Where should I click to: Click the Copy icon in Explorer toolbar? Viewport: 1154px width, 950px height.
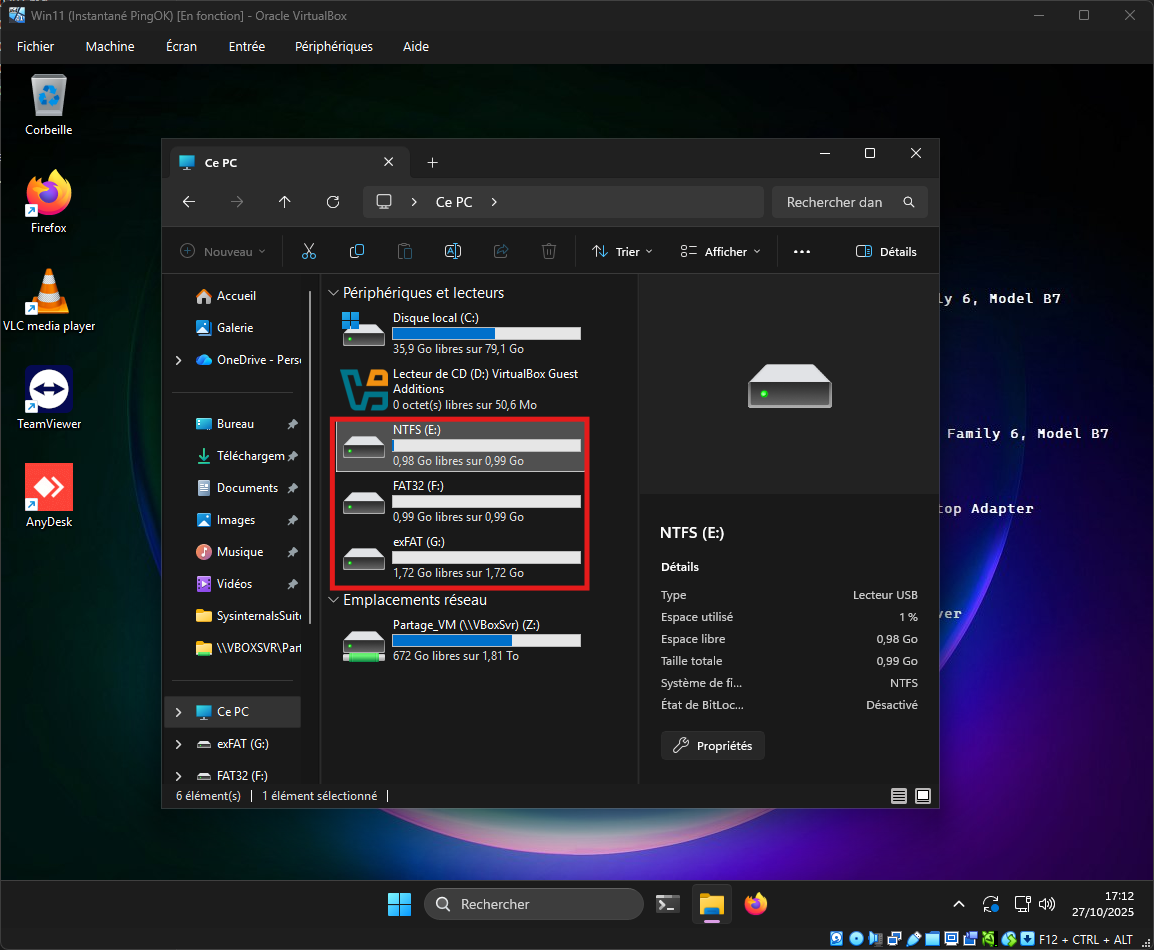357,252
